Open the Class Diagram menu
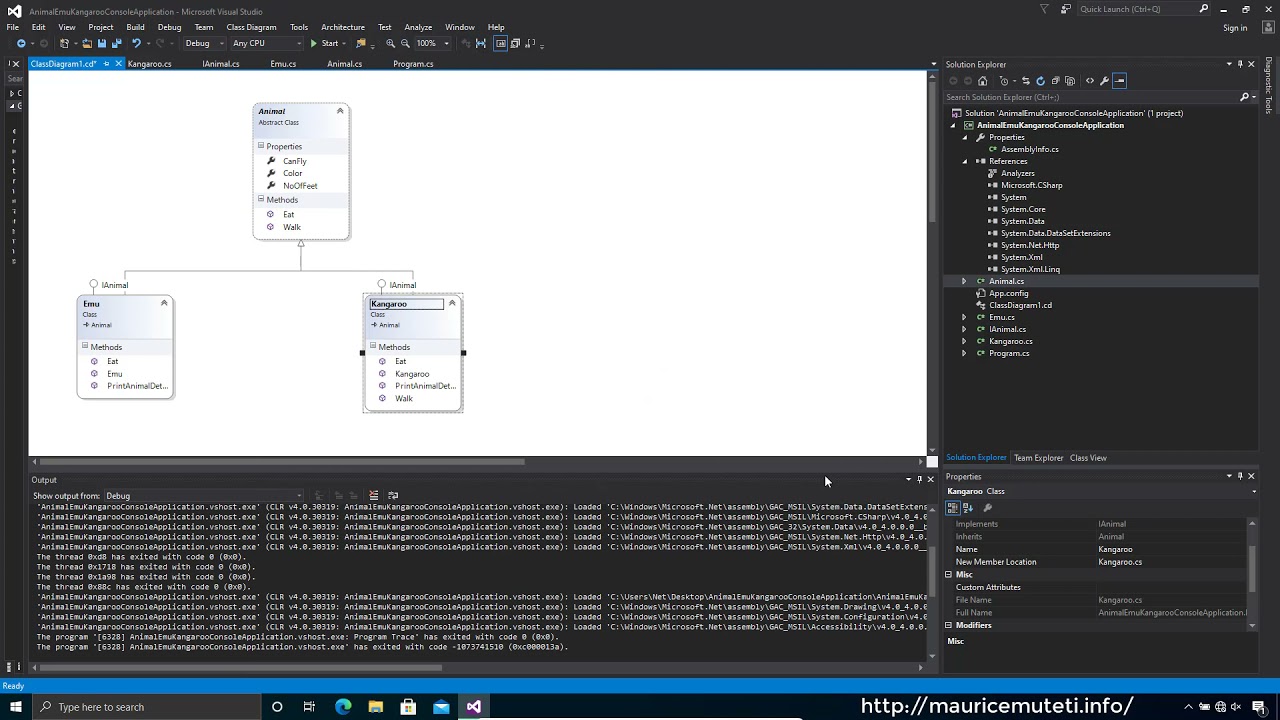Screen dimensions: 1280x720 [251, 27]
